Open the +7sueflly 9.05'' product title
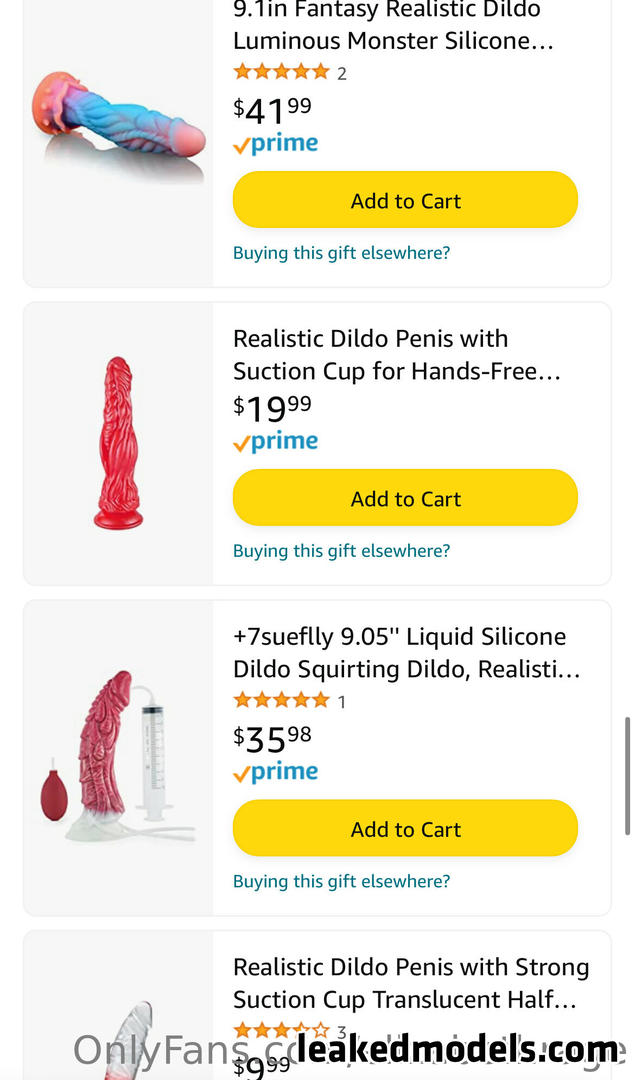Viewport: 635px width, 1080px height. (406, 652)
